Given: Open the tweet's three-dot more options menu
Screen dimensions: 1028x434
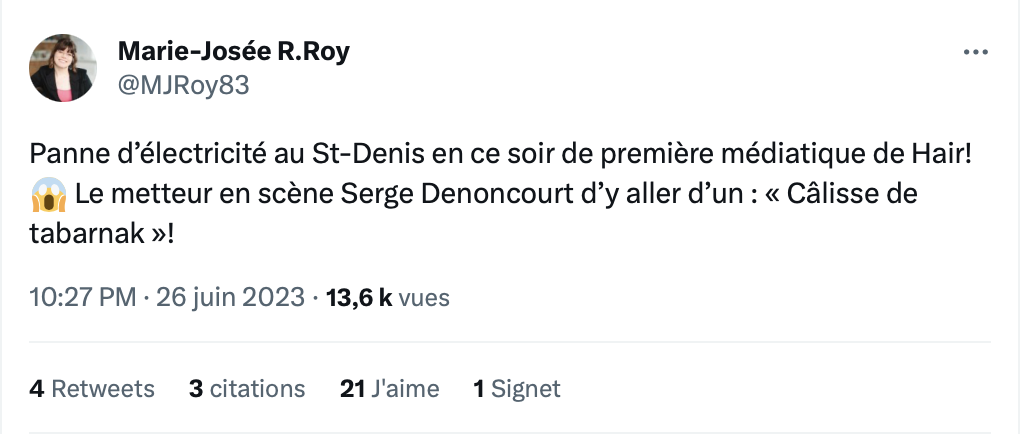Looking at the screenshot, I should pyautogui.click(x=974, y=53).
